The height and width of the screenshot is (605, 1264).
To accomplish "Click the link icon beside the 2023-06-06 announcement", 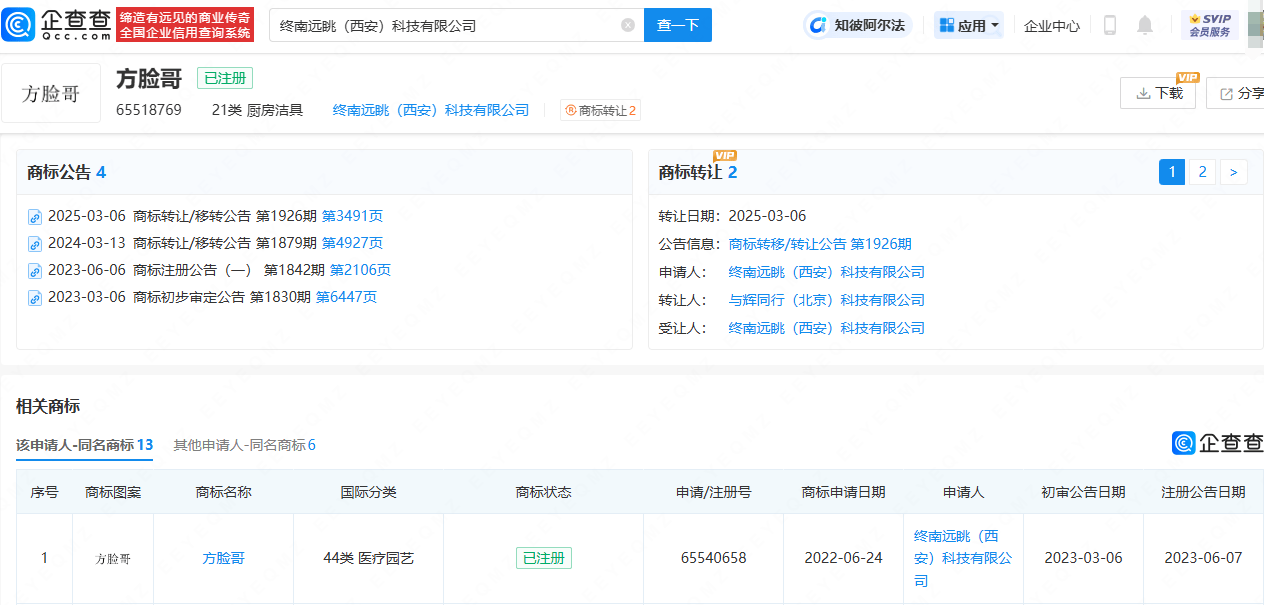I will tap(35, 270).
